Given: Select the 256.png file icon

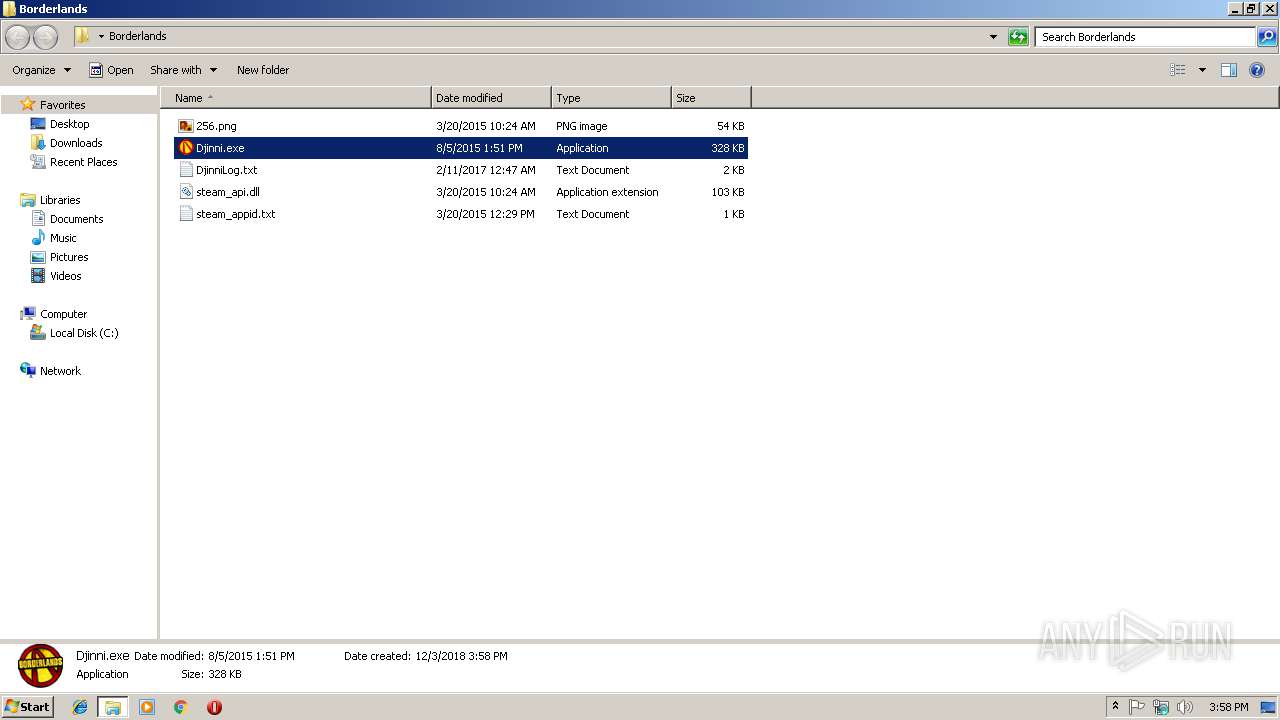Looking at the screenshot, I should tap(186, 126).
